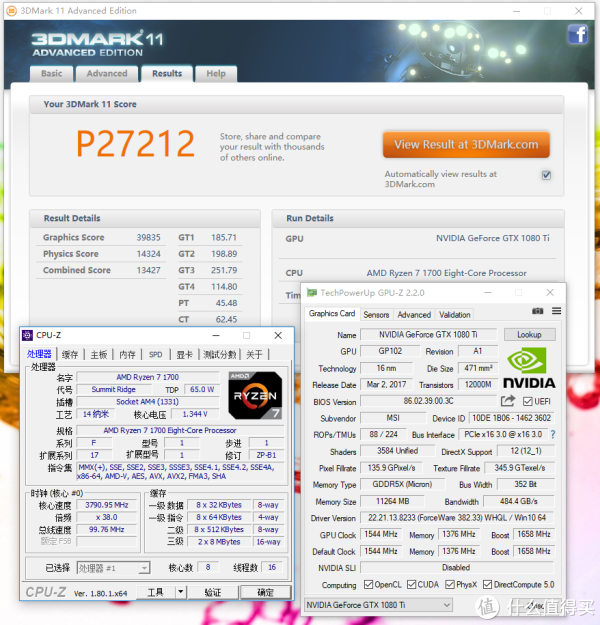Click the GPU Clock value 1544 MHz
Viewport: 600px width, 625px height.
381,534
